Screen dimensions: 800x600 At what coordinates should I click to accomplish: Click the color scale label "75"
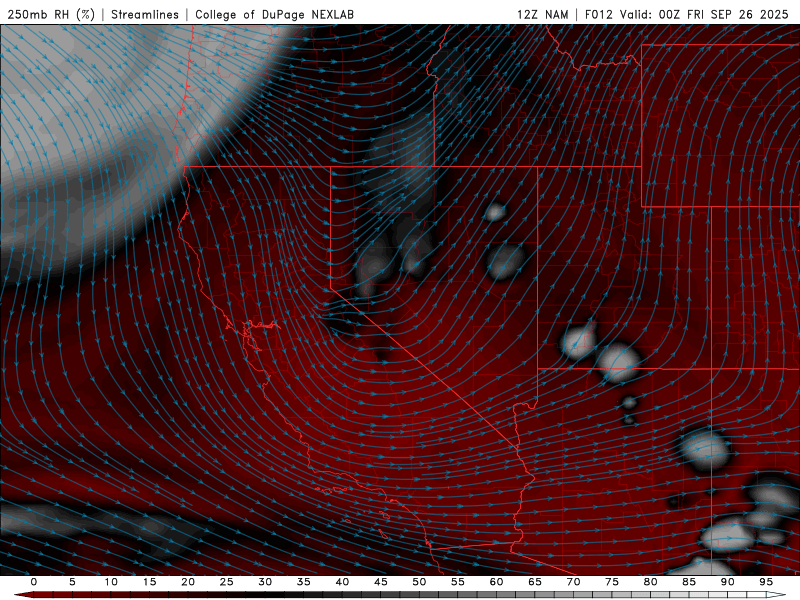pyautogui.click(x=612, y=582)
